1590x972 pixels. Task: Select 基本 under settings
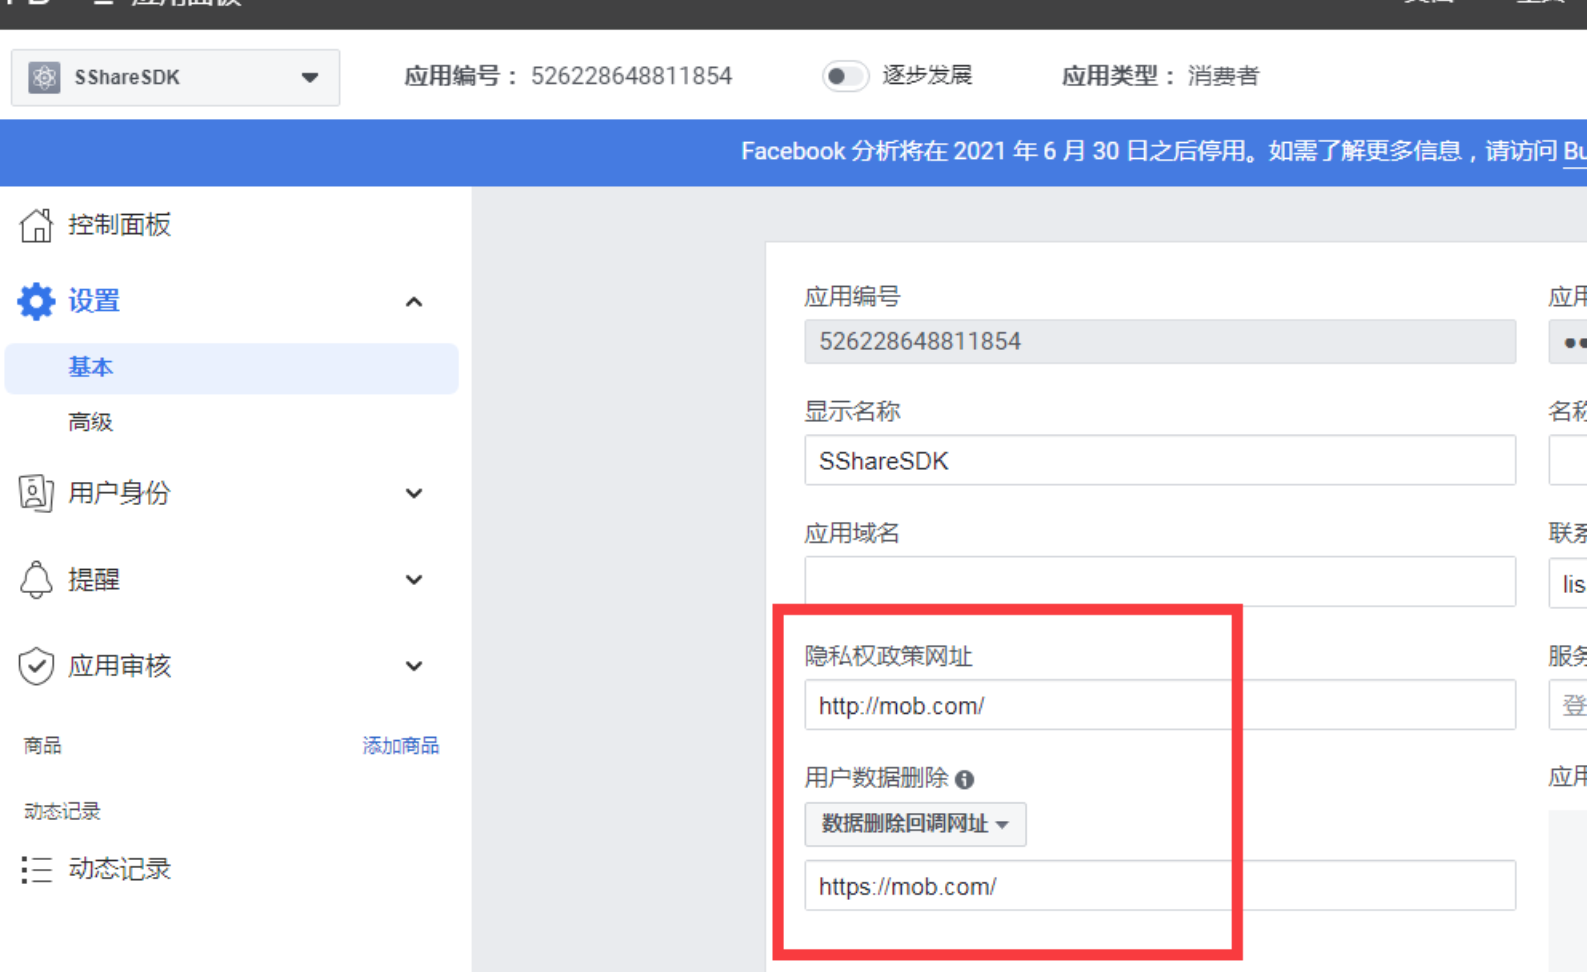click(91, 368)
